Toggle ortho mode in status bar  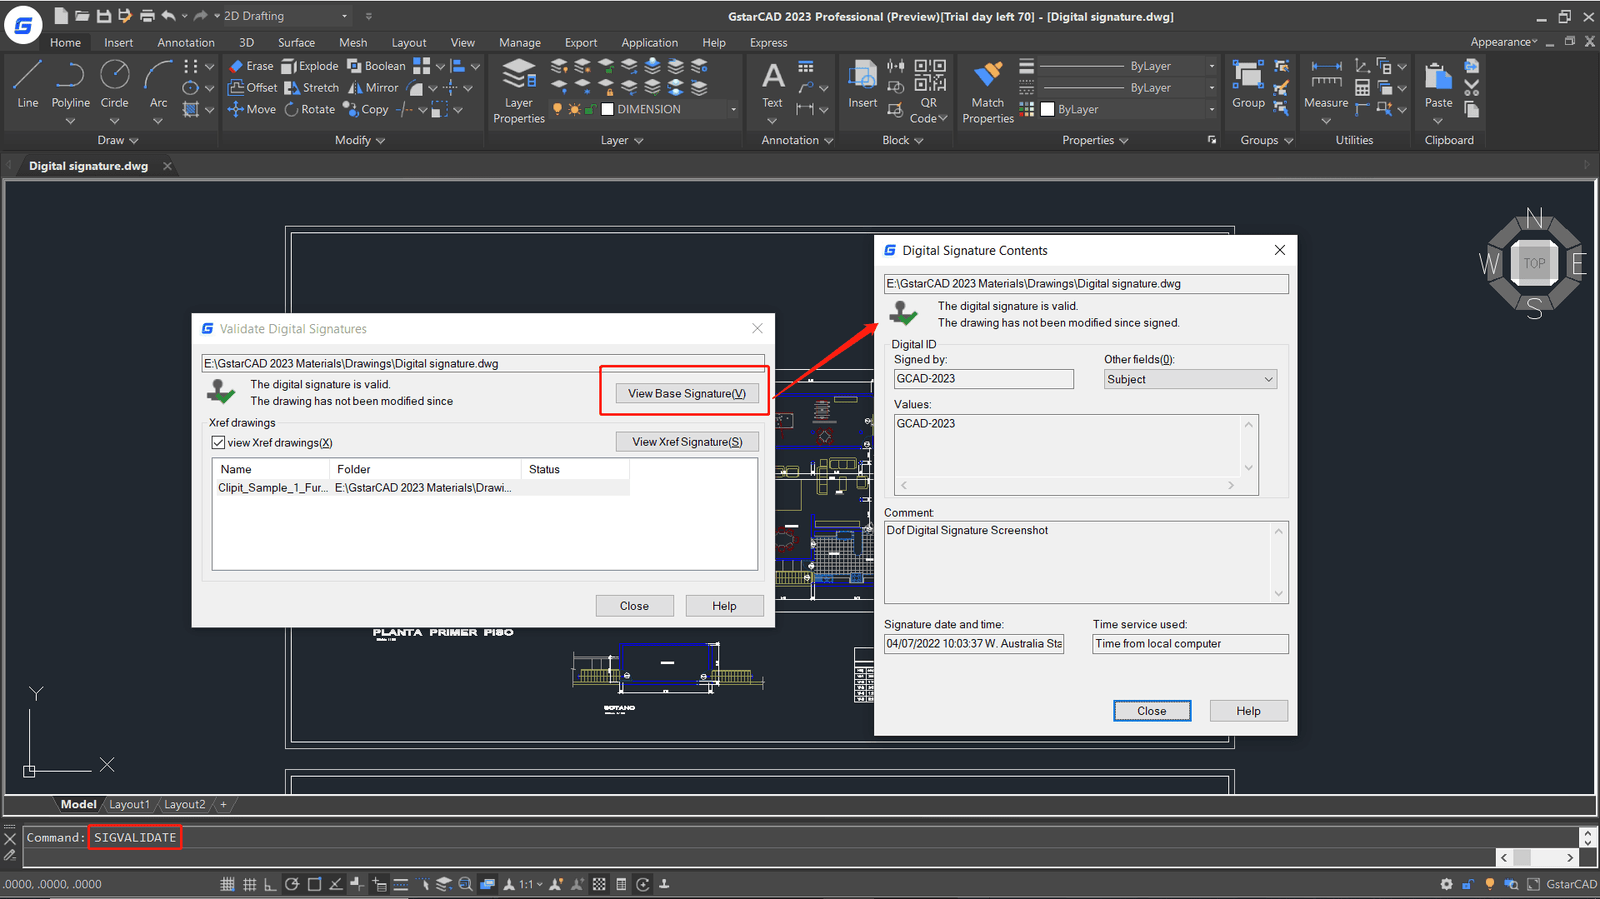tap(270, 884)
